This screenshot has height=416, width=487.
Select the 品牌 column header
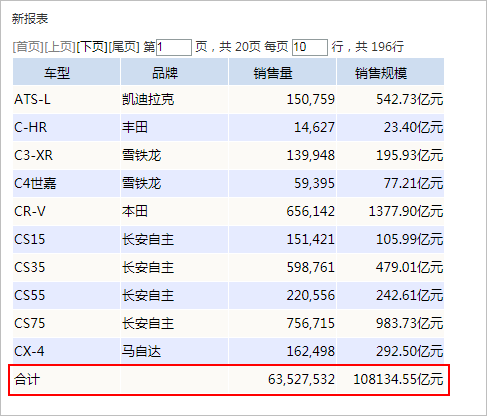[174, 72]
